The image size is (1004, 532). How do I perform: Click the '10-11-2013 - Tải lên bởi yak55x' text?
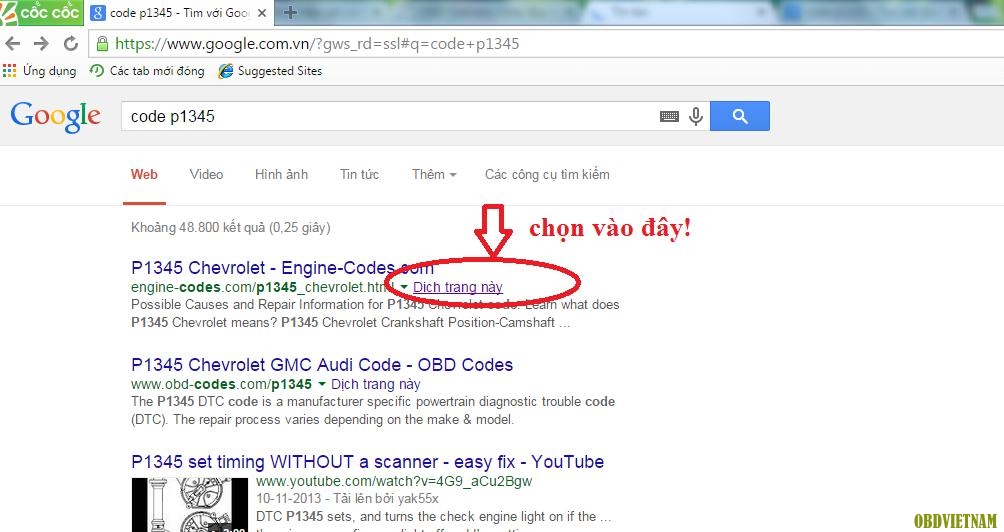coord(348,499)
